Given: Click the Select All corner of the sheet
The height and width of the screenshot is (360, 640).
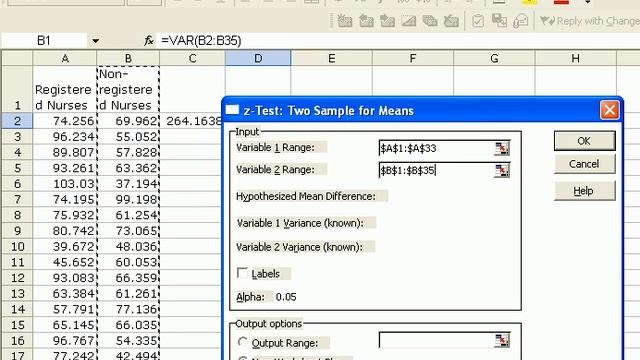Looking at the screenshot, I should [x=17, y=58].
